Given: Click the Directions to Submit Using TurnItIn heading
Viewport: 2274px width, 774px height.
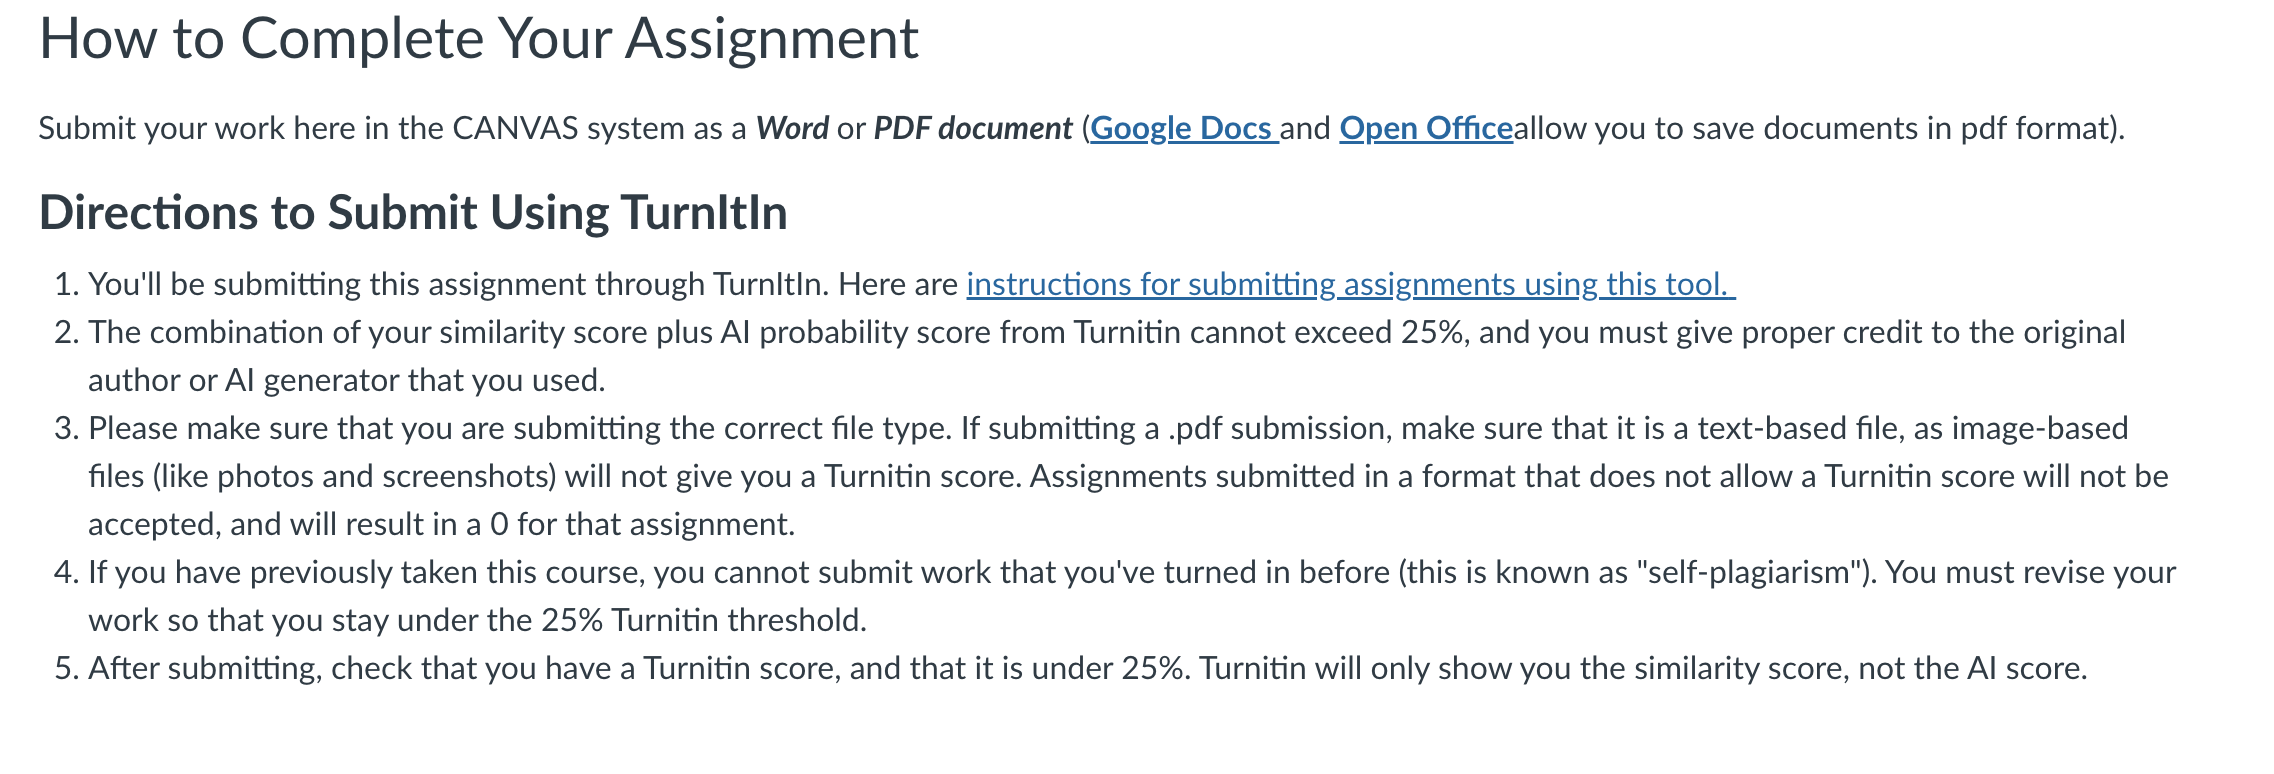Looking at the screenshot, I should 413,212.
